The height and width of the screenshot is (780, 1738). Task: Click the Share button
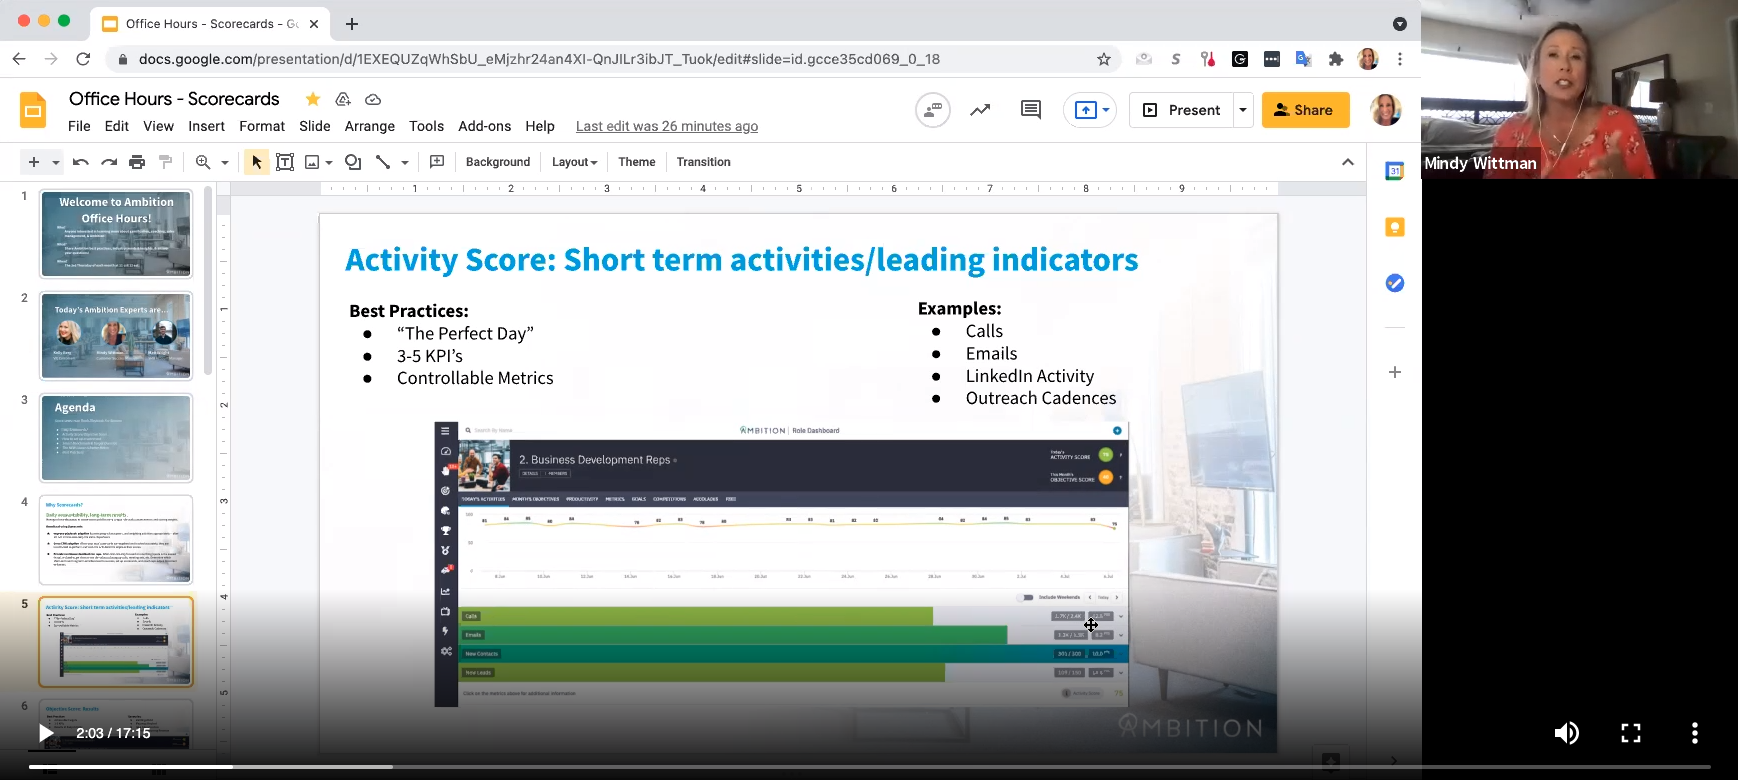(1306, 110)
